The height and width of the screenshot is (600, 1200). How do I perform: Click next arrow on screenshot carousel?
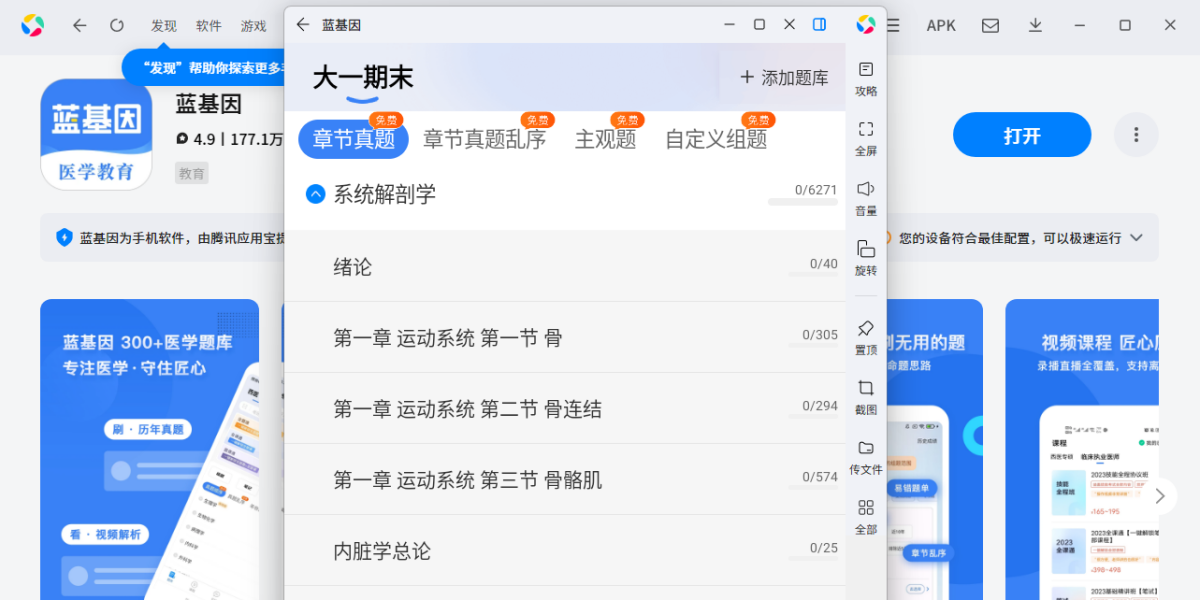click(1160, 496)
